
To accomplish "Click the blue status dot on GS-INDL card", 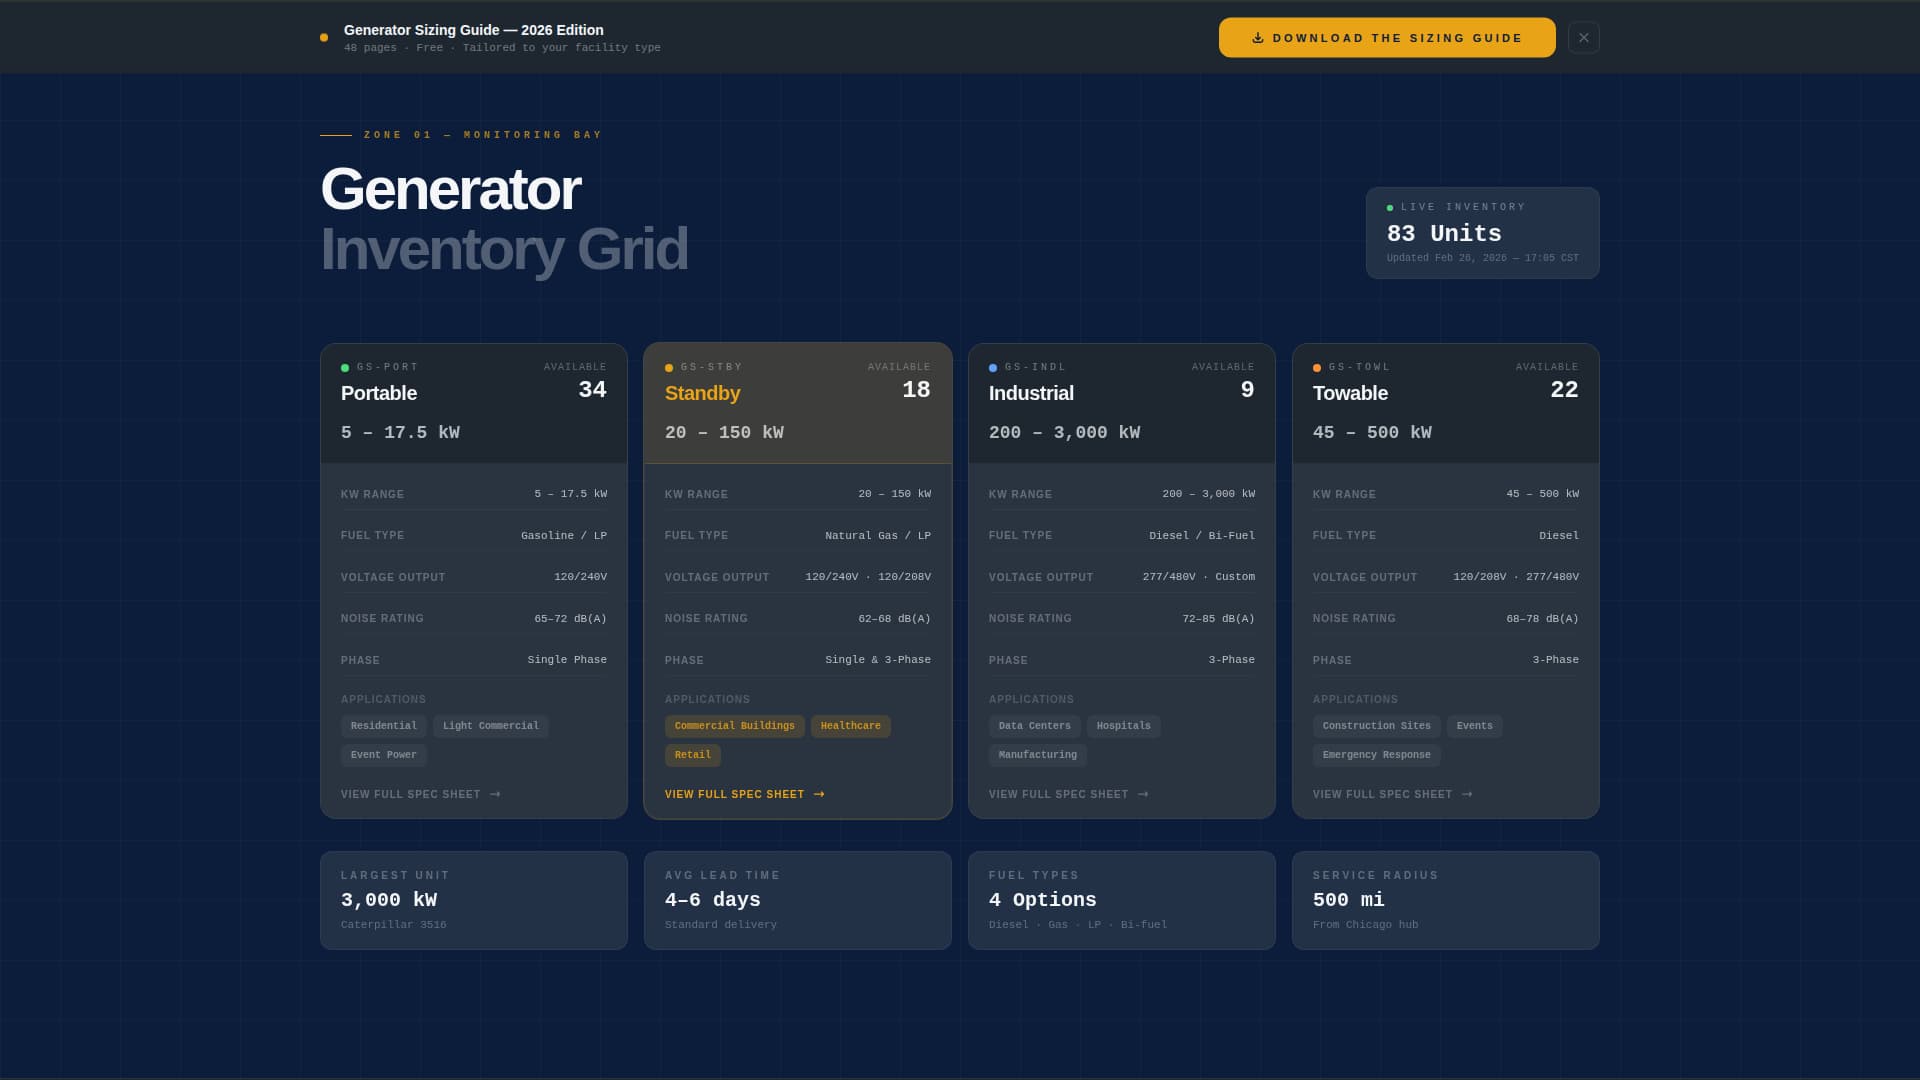I will pyautogui.click(x=992, y=367).
